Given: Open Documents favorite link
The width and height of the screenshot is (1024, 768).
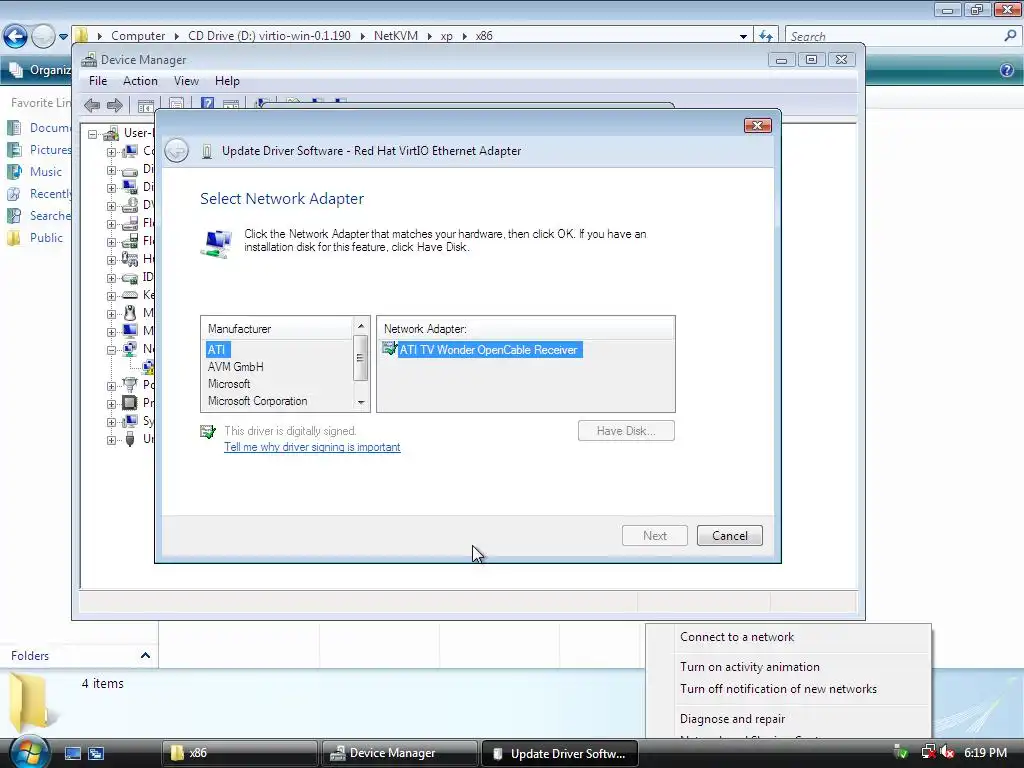Looking at the screenshot, I should click(39, 128).
